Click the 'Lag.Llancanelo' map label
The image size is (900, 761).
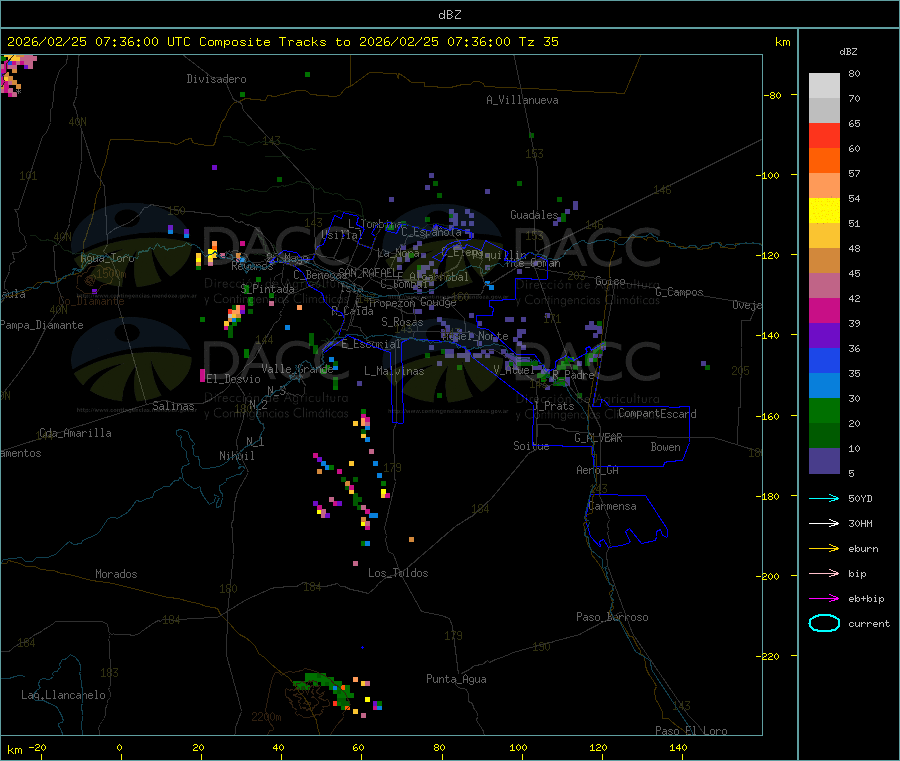(x=63, y=695)
